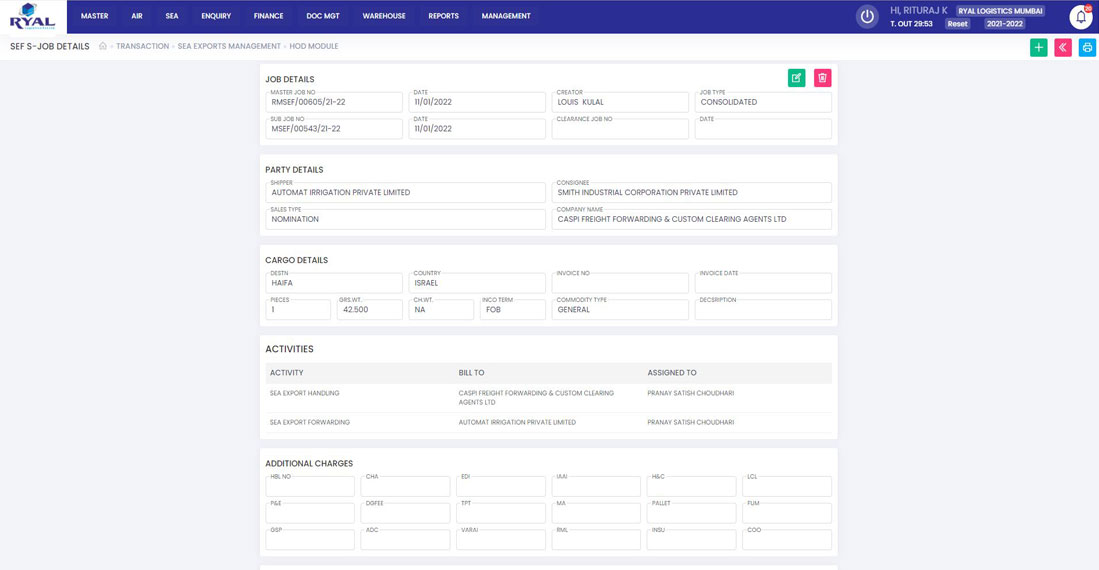Click the BILL TO column header

[x=472, y=373]
